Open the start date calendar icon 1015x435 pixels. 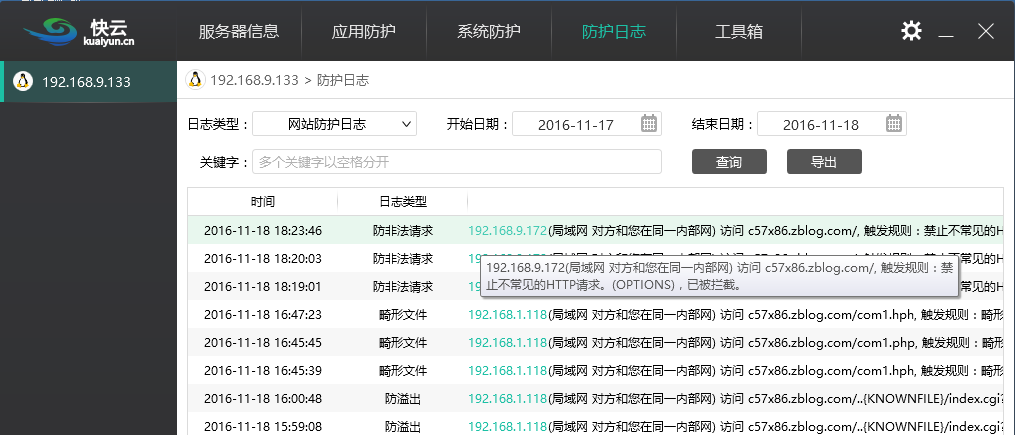650,124
